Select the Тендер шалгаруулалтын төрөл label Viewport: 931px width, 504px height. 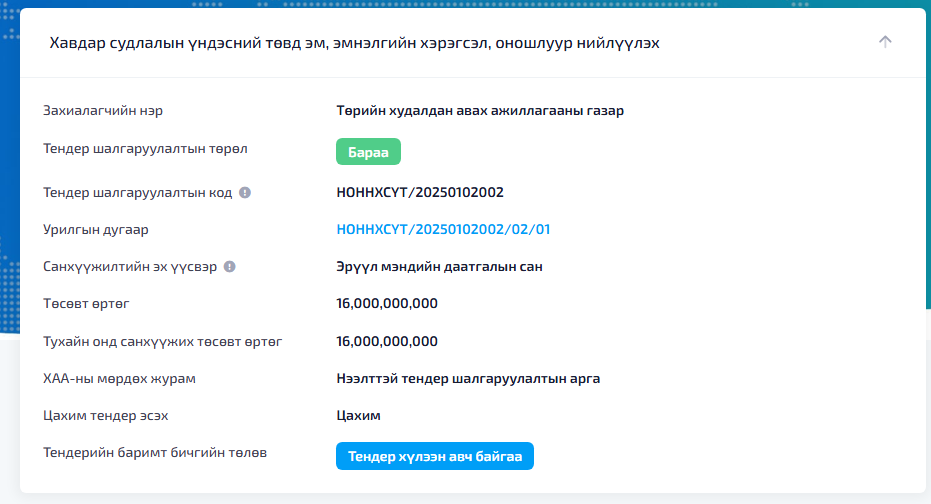(146, 149)
